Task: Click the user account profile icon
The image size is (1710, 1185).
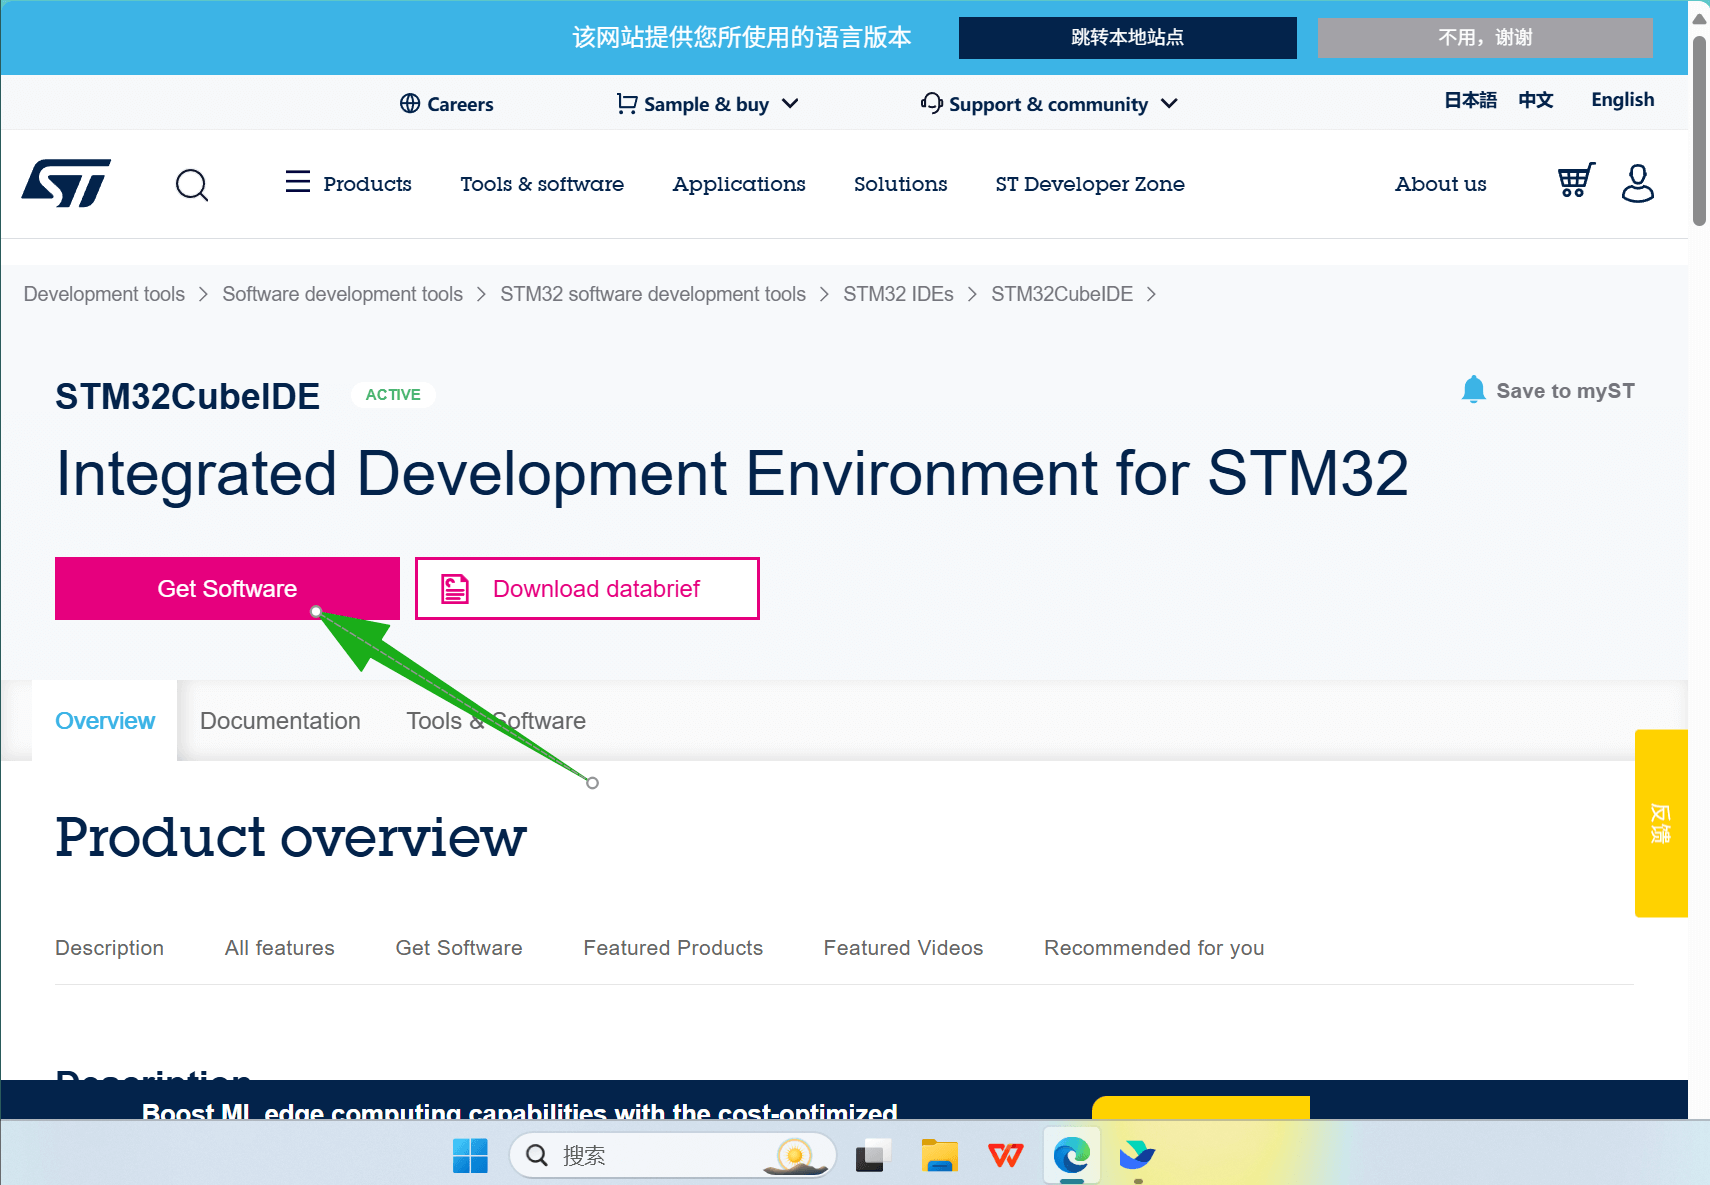Action: (1637, 183)
